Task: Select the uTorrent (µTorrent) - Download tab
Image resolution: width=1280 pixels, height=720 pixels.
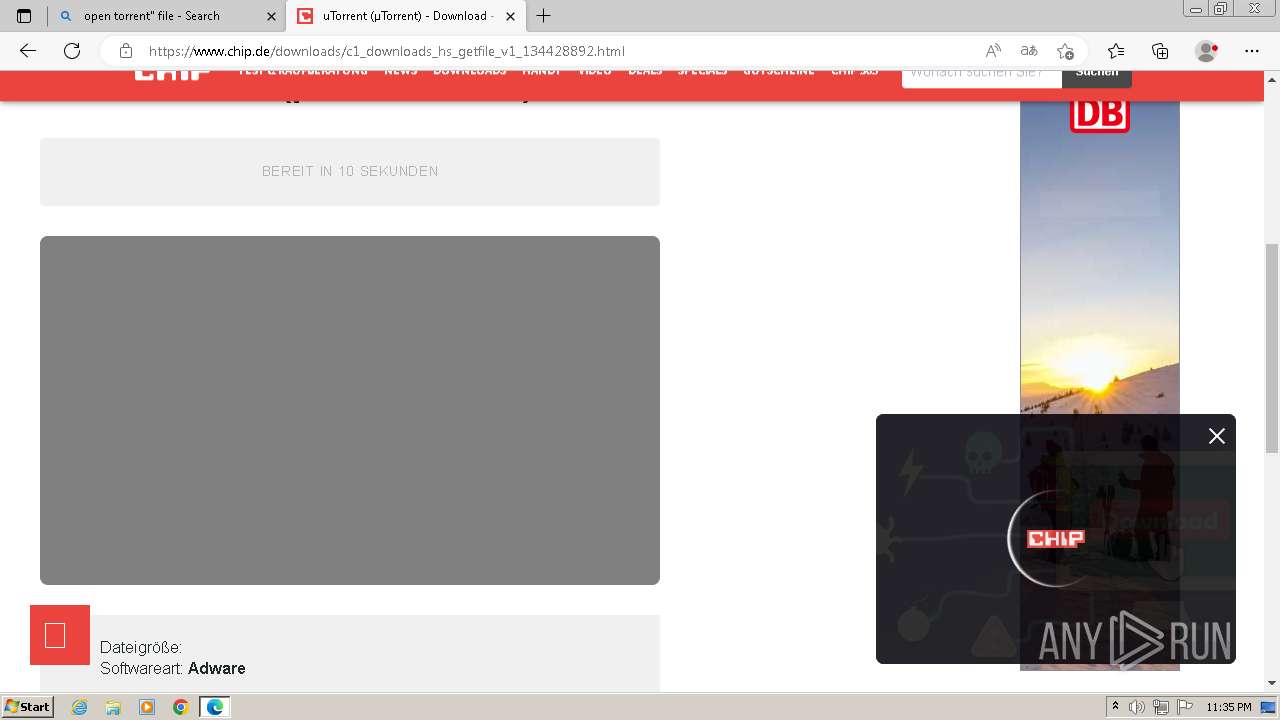Action: point(404,16)
